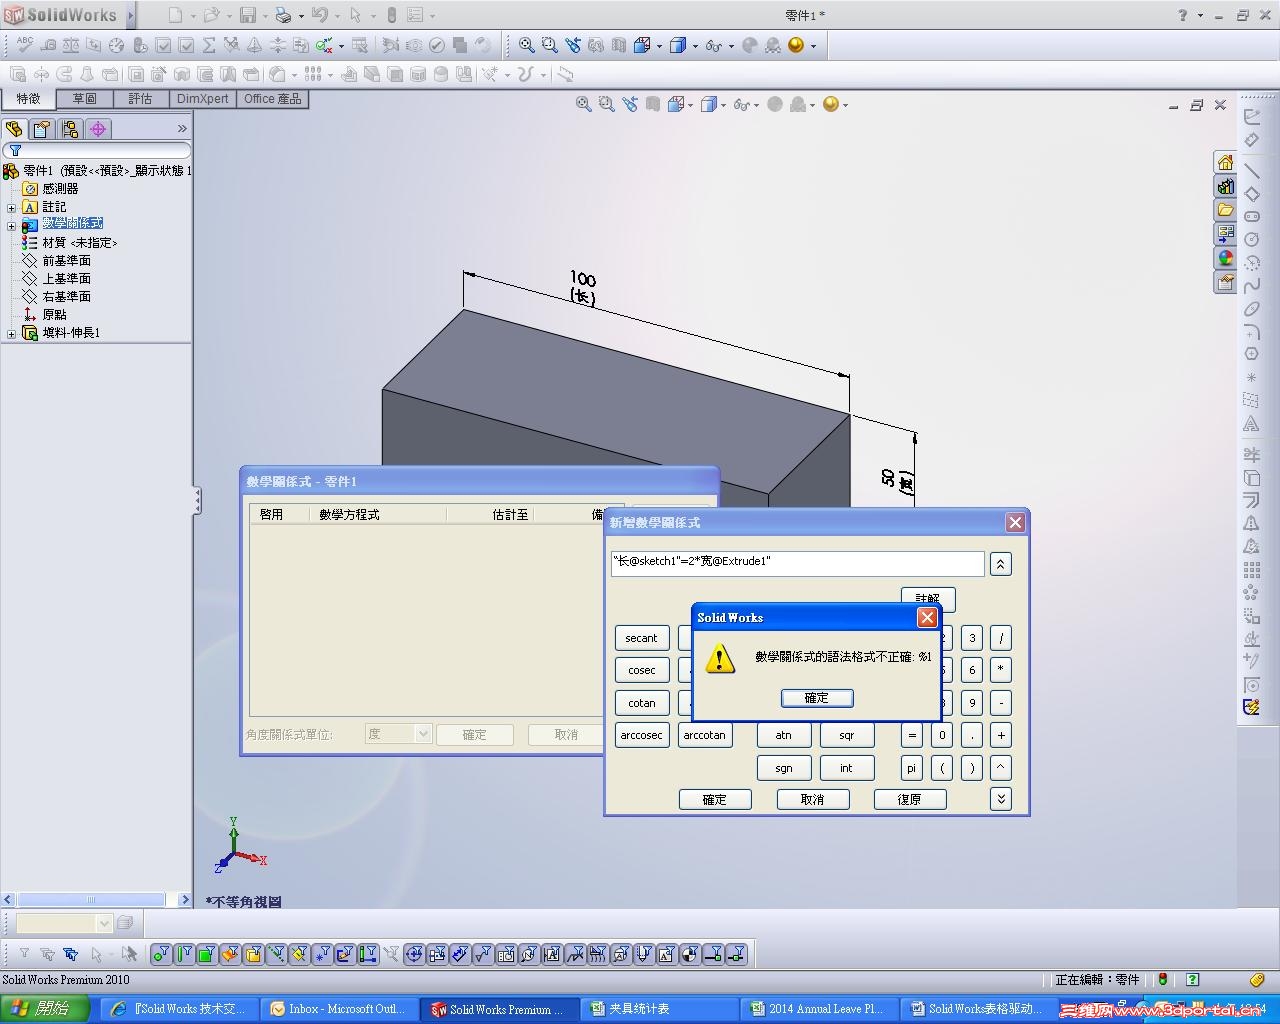Click the Design Library icon in the task pane

(x=1225, y=187)
